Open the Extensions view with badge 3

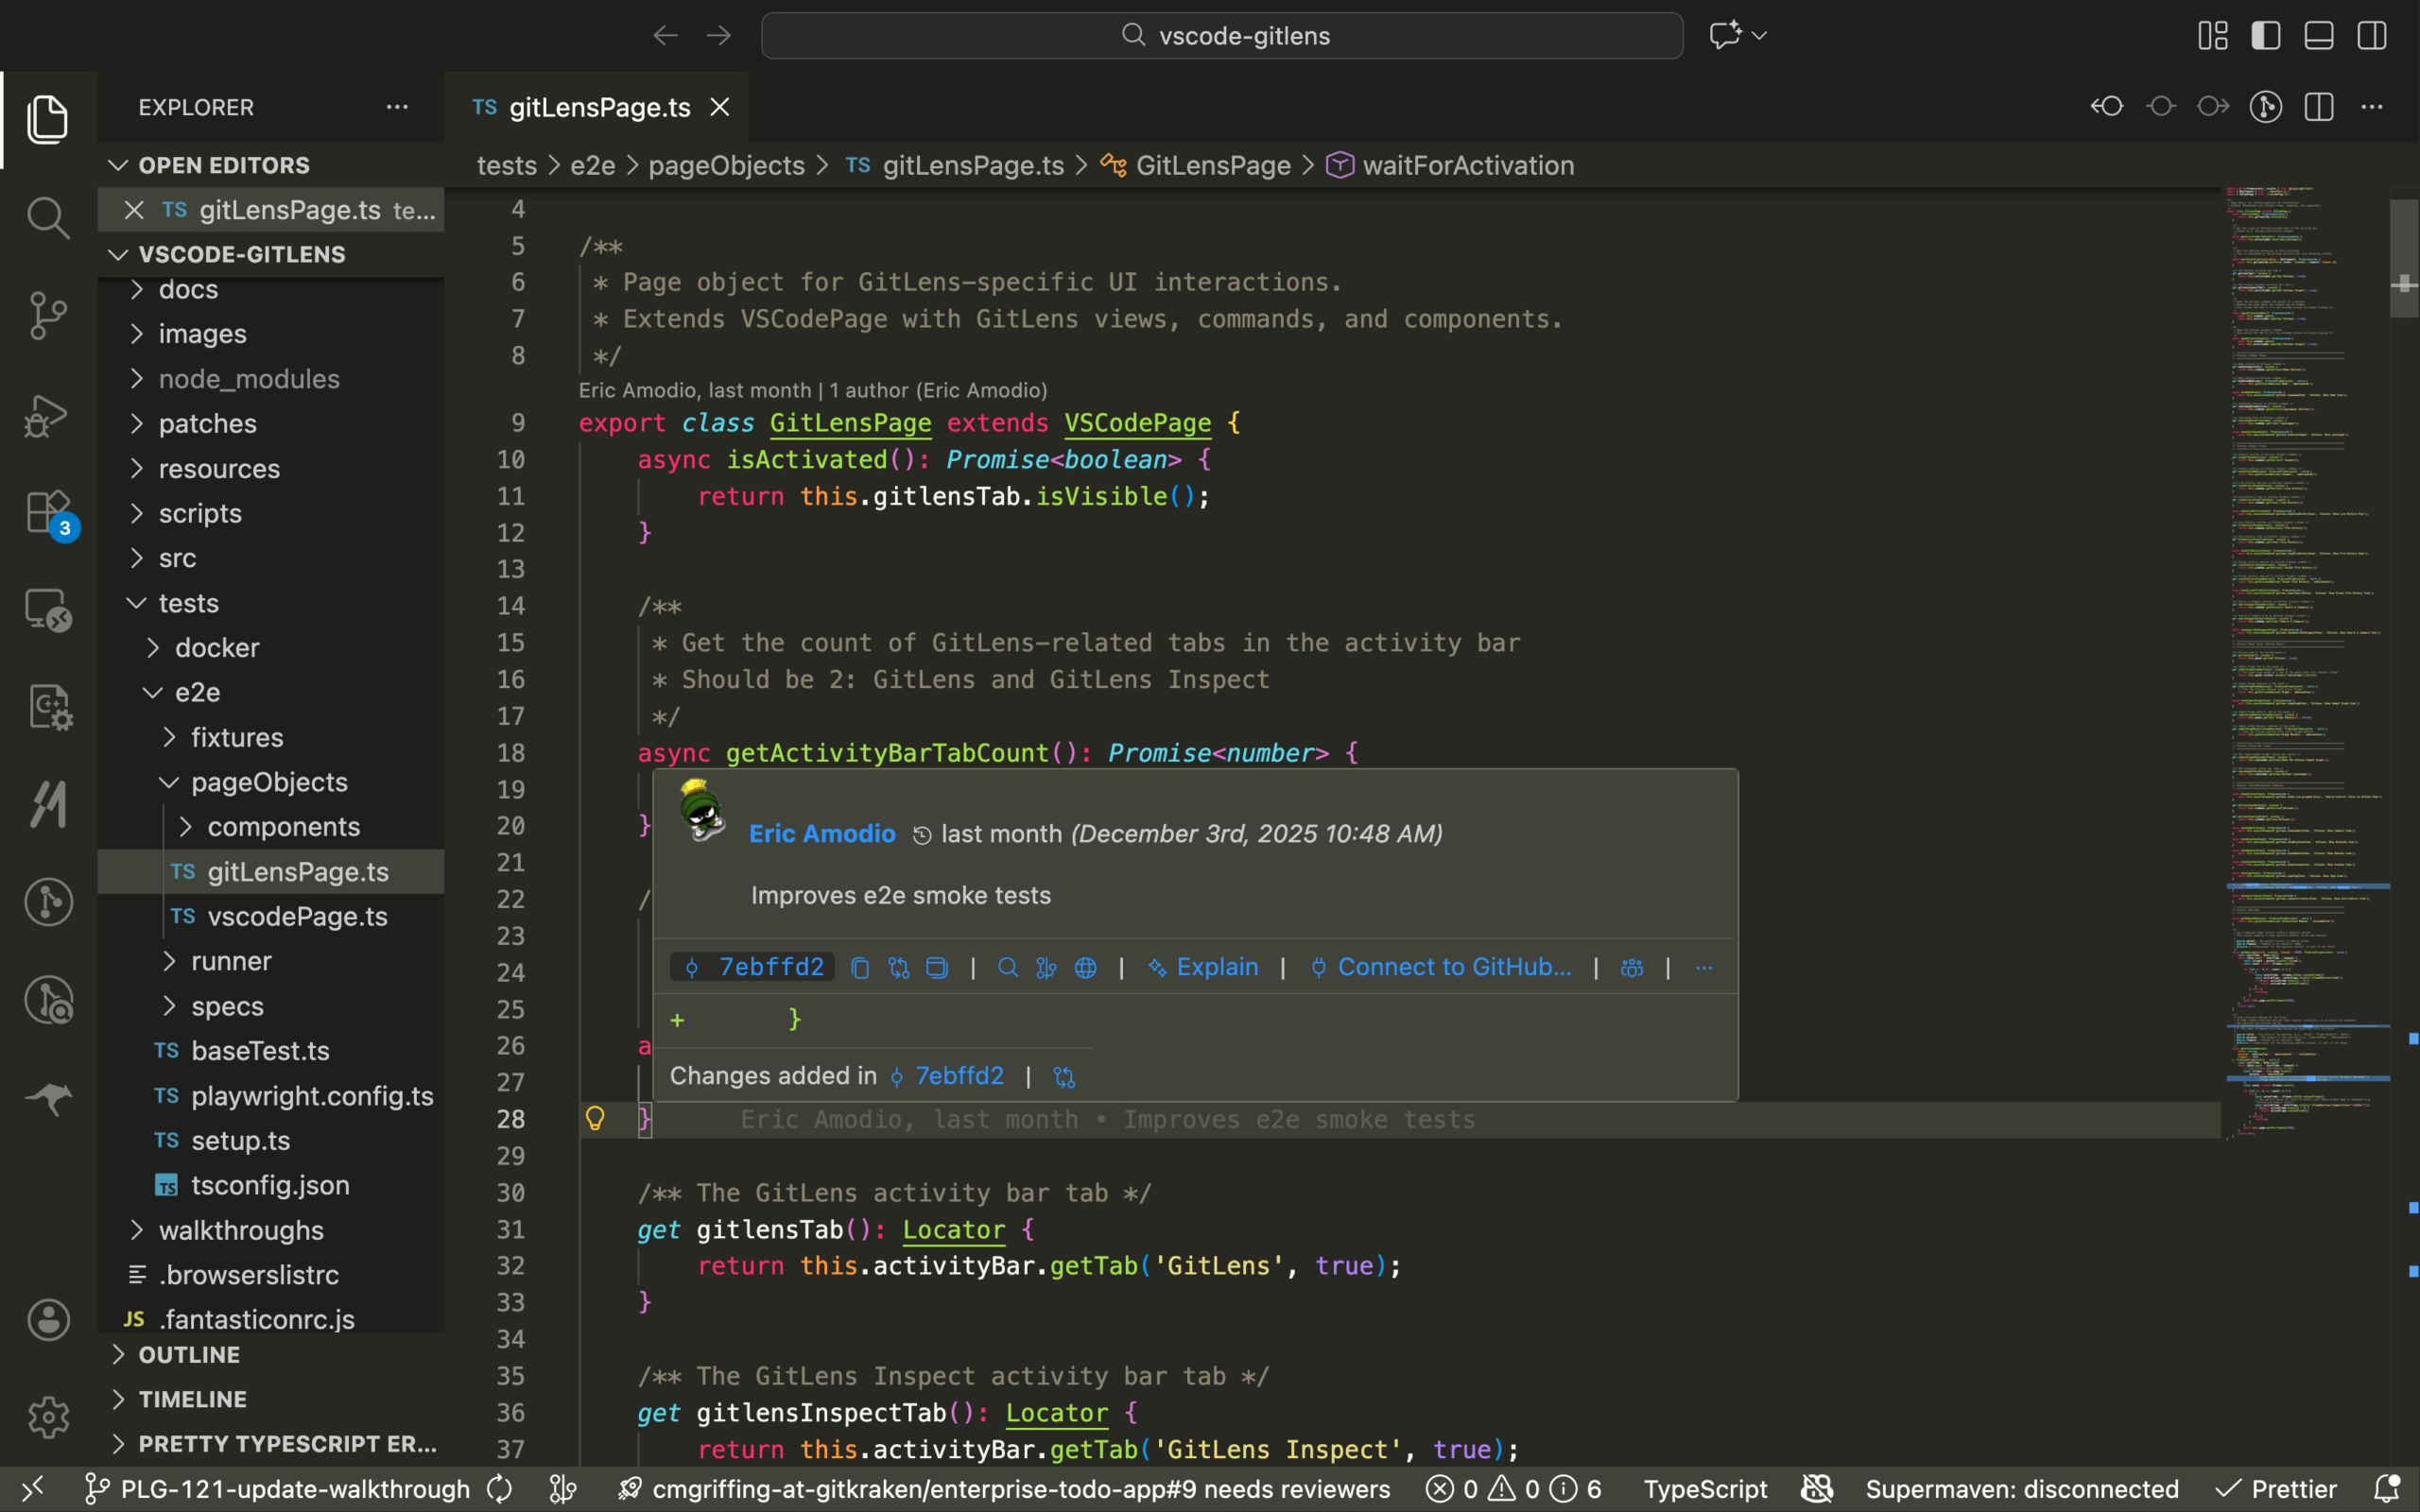(x=47, y=512)
